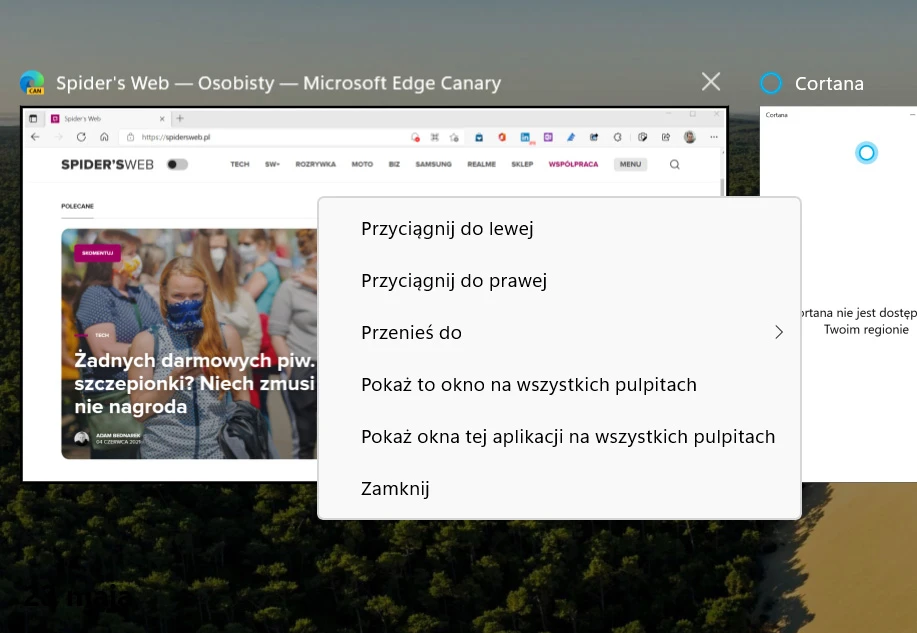The image size is (917, 633).
Task: Toggle the dark mode switch next to logo
Action: (177, 164)
